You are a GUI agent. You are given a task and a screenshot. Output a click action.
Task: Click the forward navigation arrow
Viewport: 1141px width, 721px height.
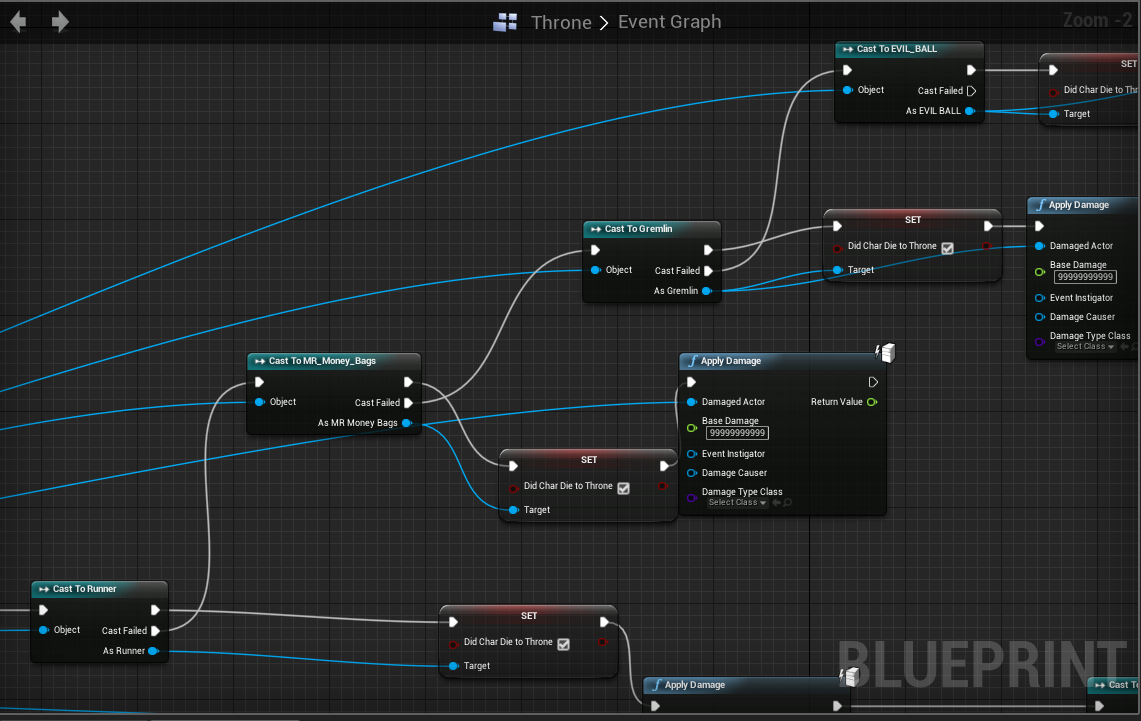(x=60, y=21)
